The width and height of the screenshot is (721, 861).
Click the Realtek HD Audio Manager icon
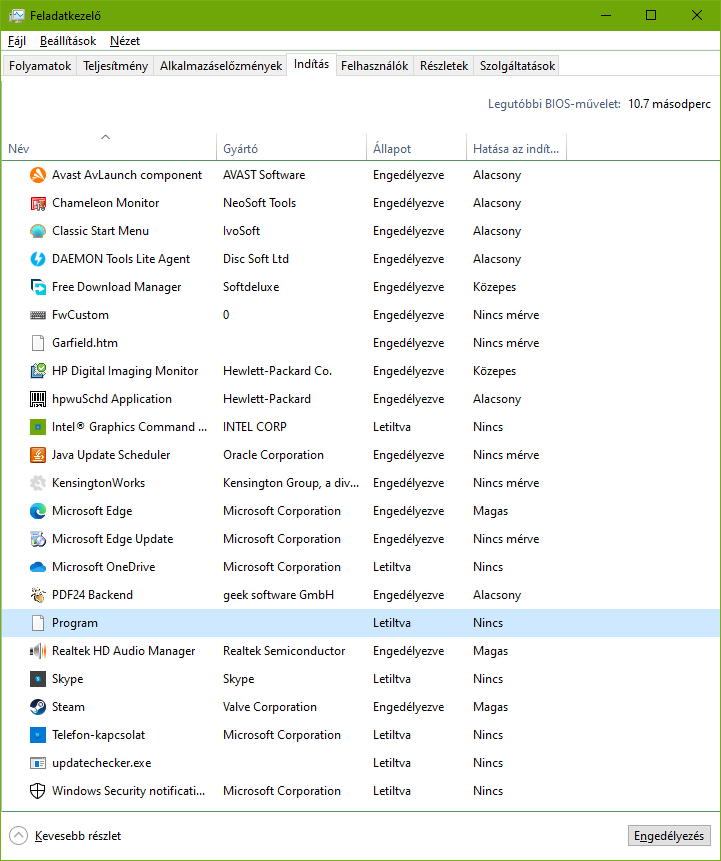[x=38, y=651]
